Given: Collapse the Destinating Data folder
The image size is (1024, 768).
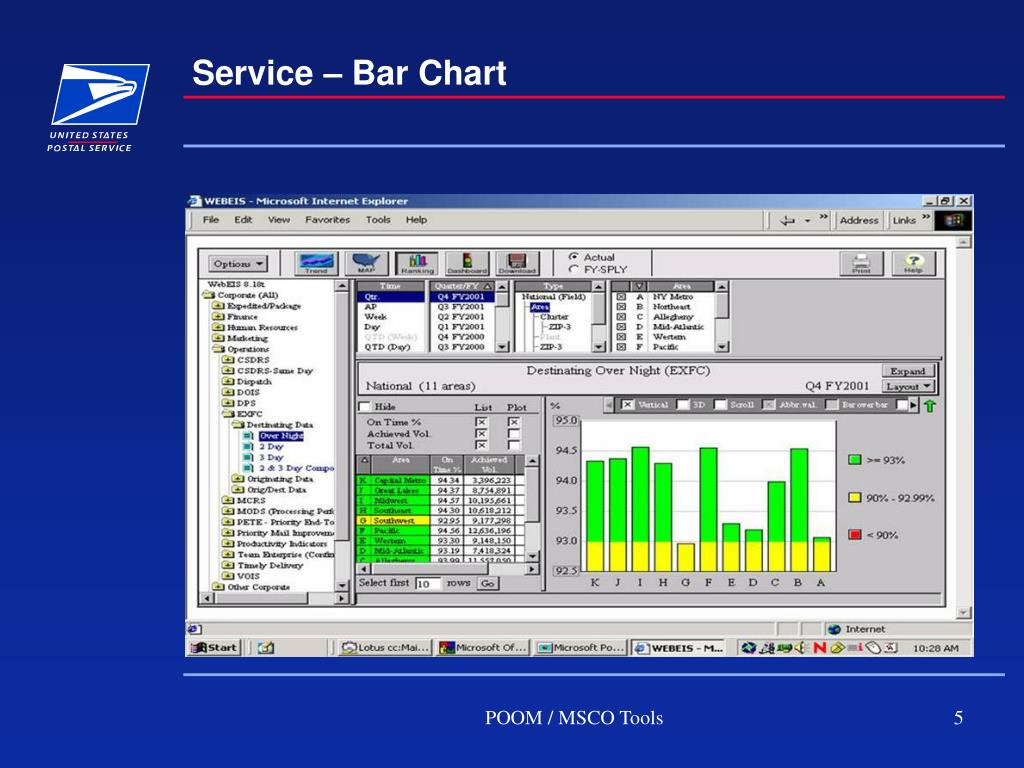Looking at the screenshot, I should point(238,425).
